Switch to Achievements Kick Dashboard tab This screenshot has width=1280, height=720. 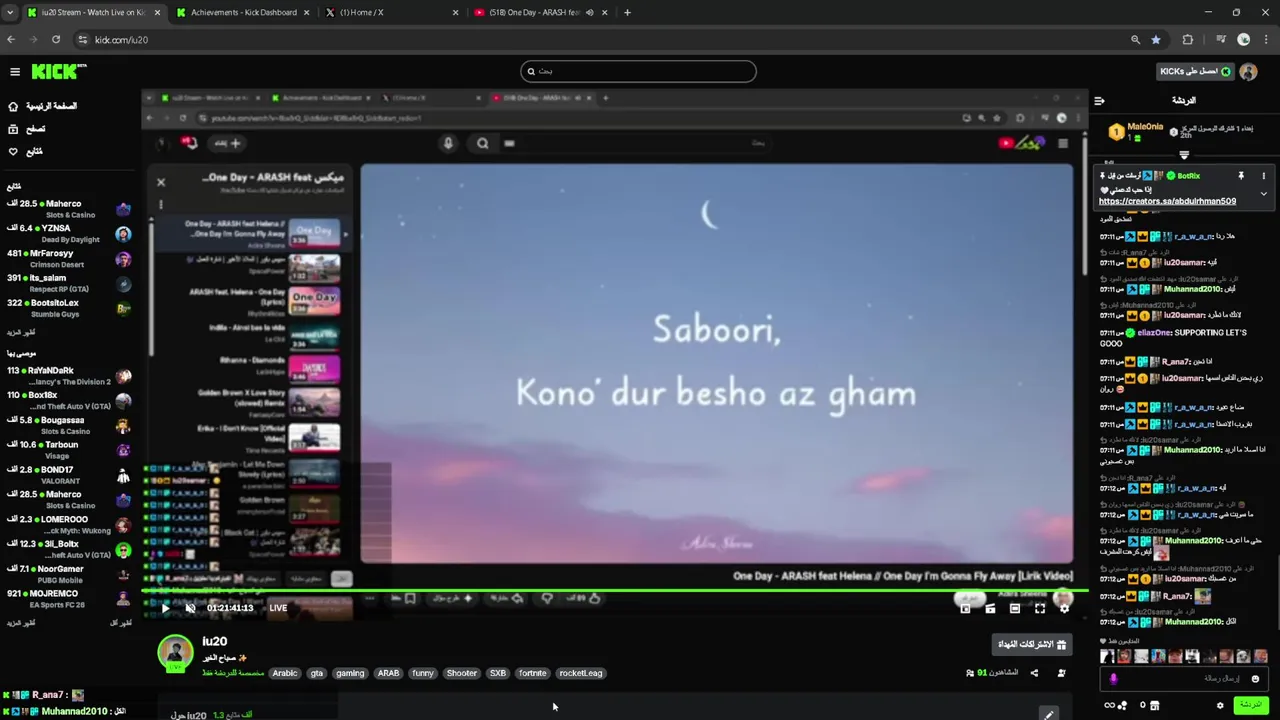243,13
